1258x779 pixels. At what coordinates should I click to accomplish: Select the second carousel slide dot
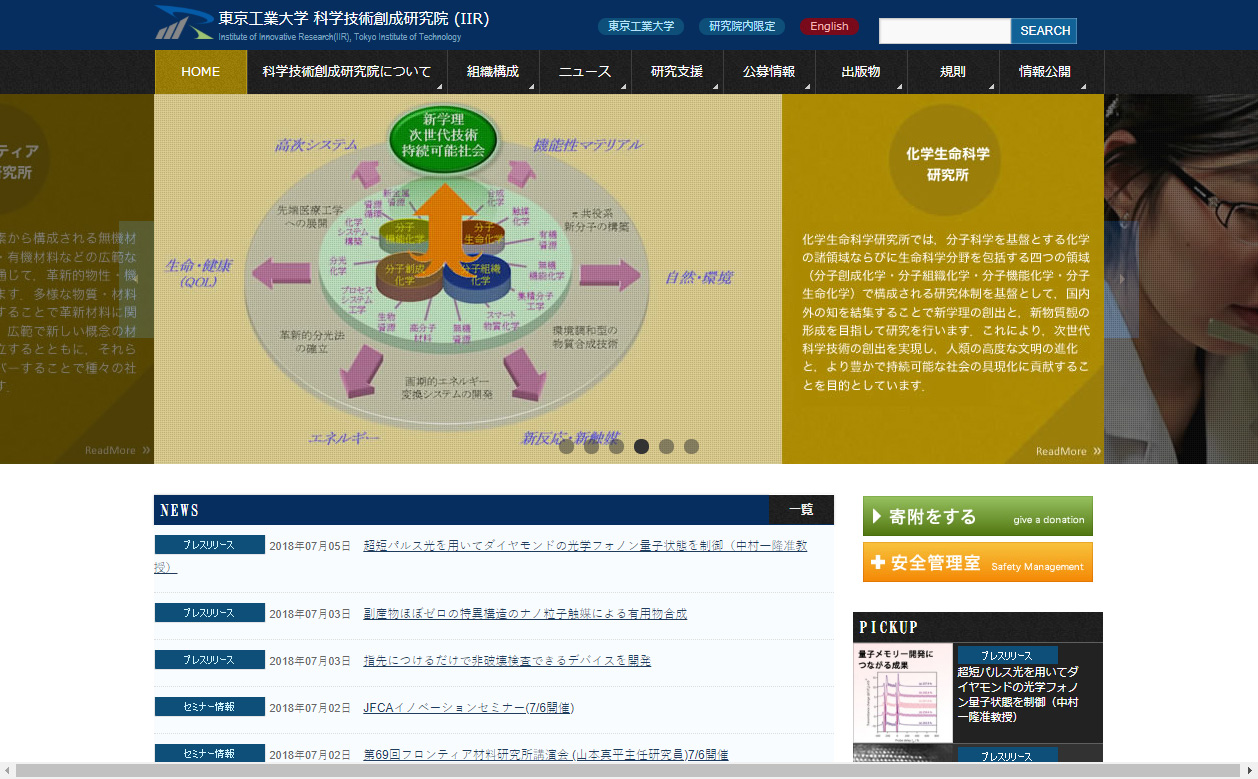click(x=591, y=447)
